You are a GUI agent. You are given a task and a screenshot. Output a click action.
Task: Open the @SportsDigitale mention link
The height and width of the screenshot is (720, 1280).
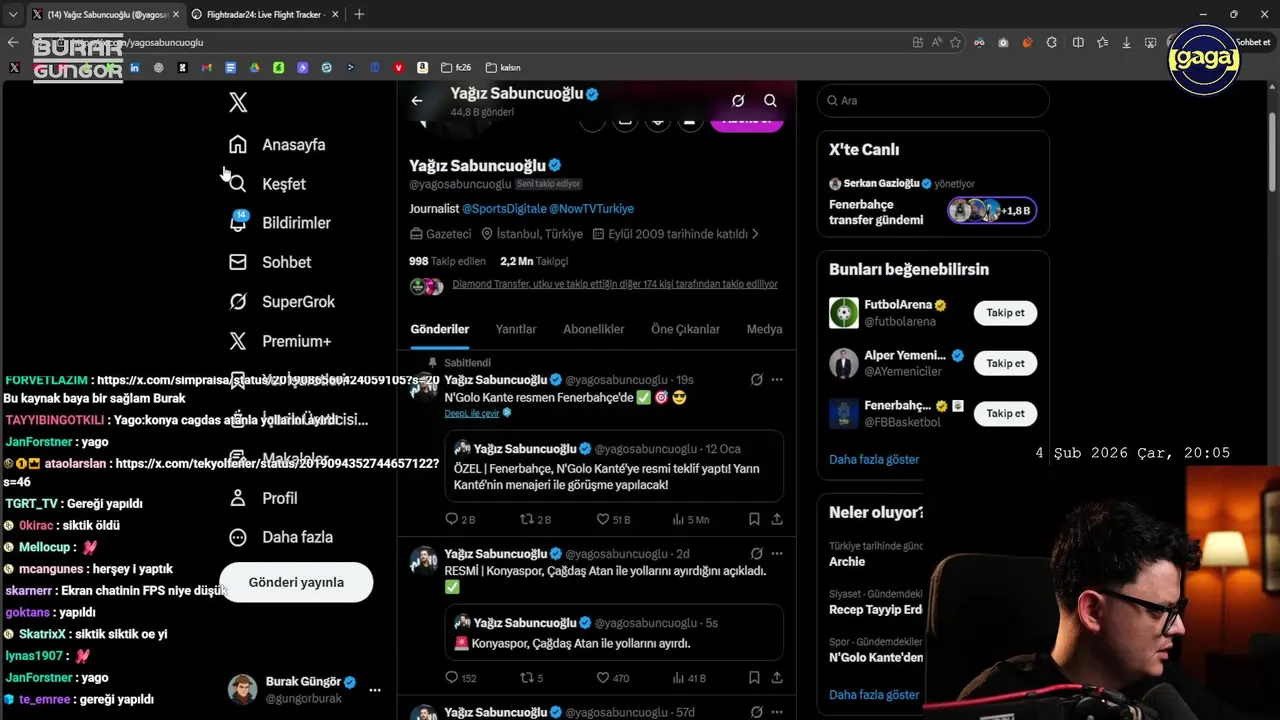click(503, 209)
